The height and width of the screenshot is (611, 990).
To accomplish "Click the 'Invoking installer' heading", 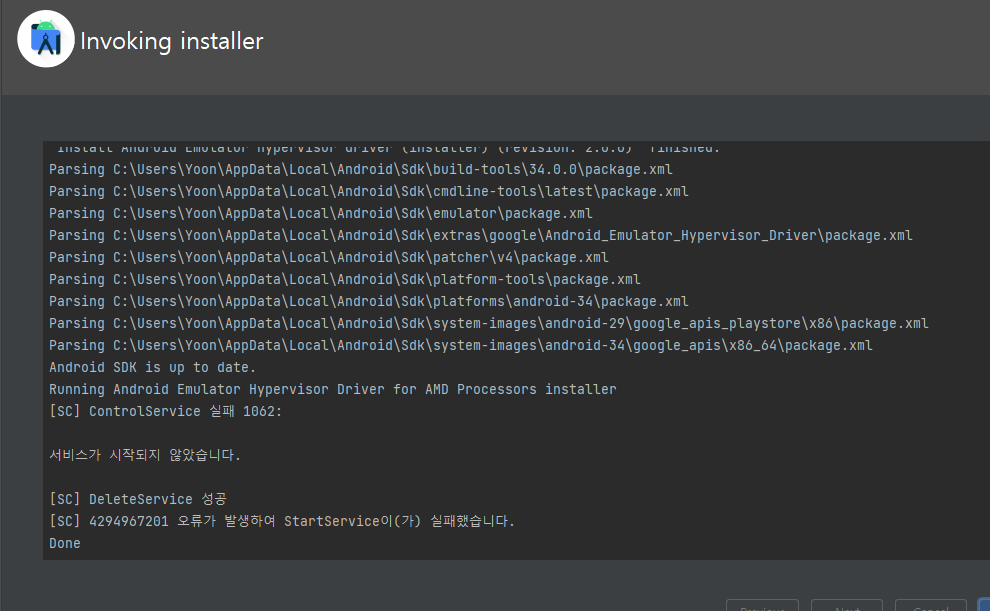I will [171, 41].
